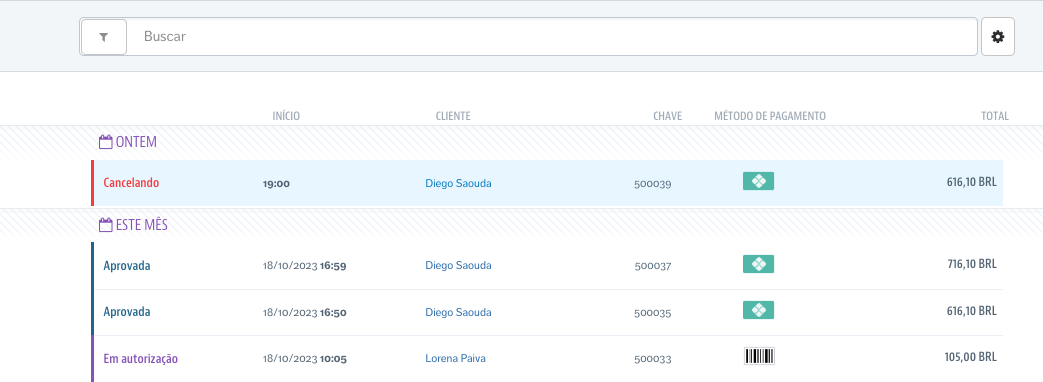
Task: Click payment method icon for order 500037
Action: pyautogui.click(x=758, y=264)
